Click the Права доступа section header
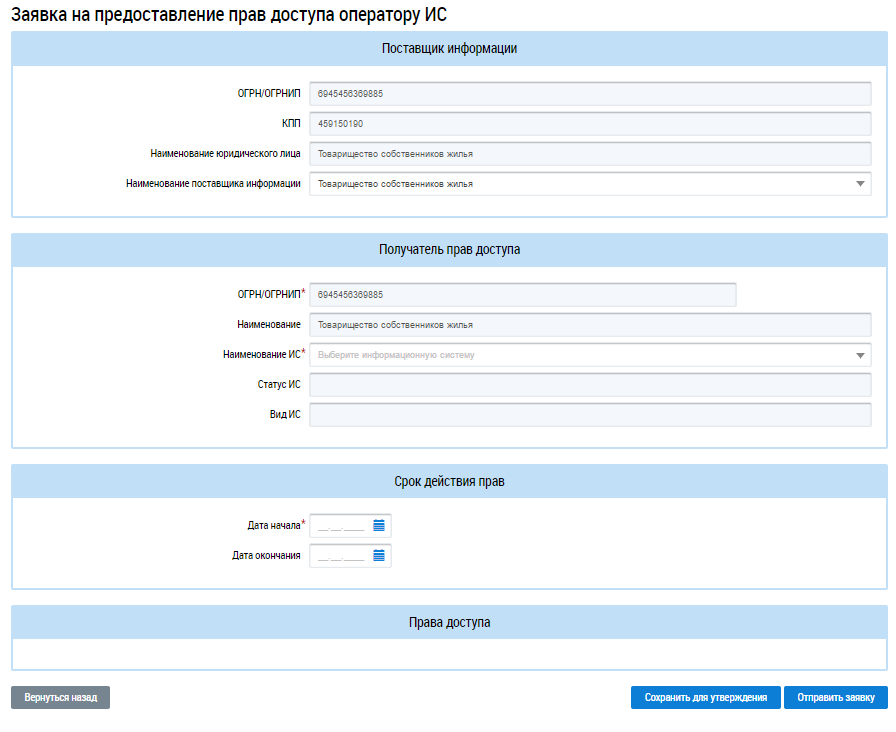Image resolution: width=896 pixels, height=732 pixels. coord(449,622)
